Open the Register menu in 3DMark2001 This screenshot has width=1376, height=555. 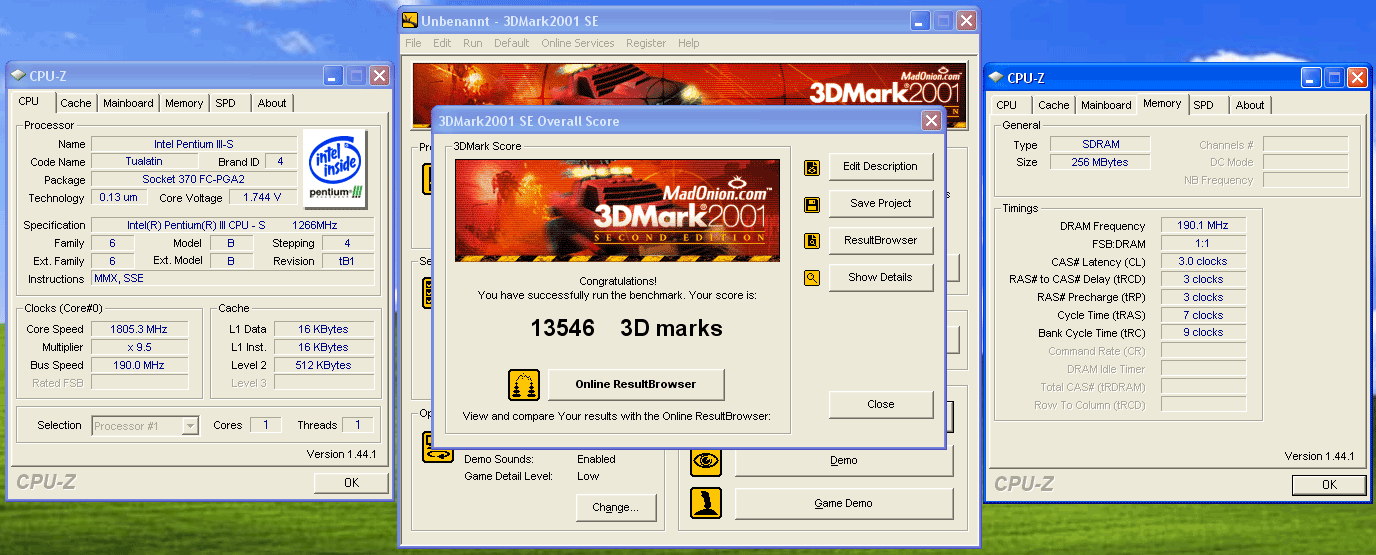pos(646,43)
